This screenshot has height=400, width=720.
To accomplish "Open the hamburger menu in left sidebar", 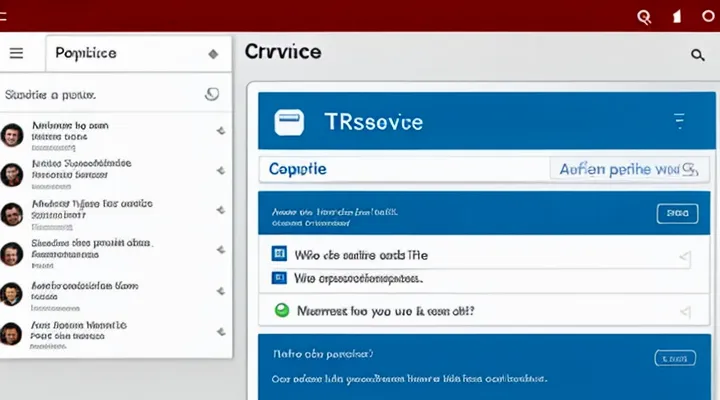I will (x=16, y=53).
